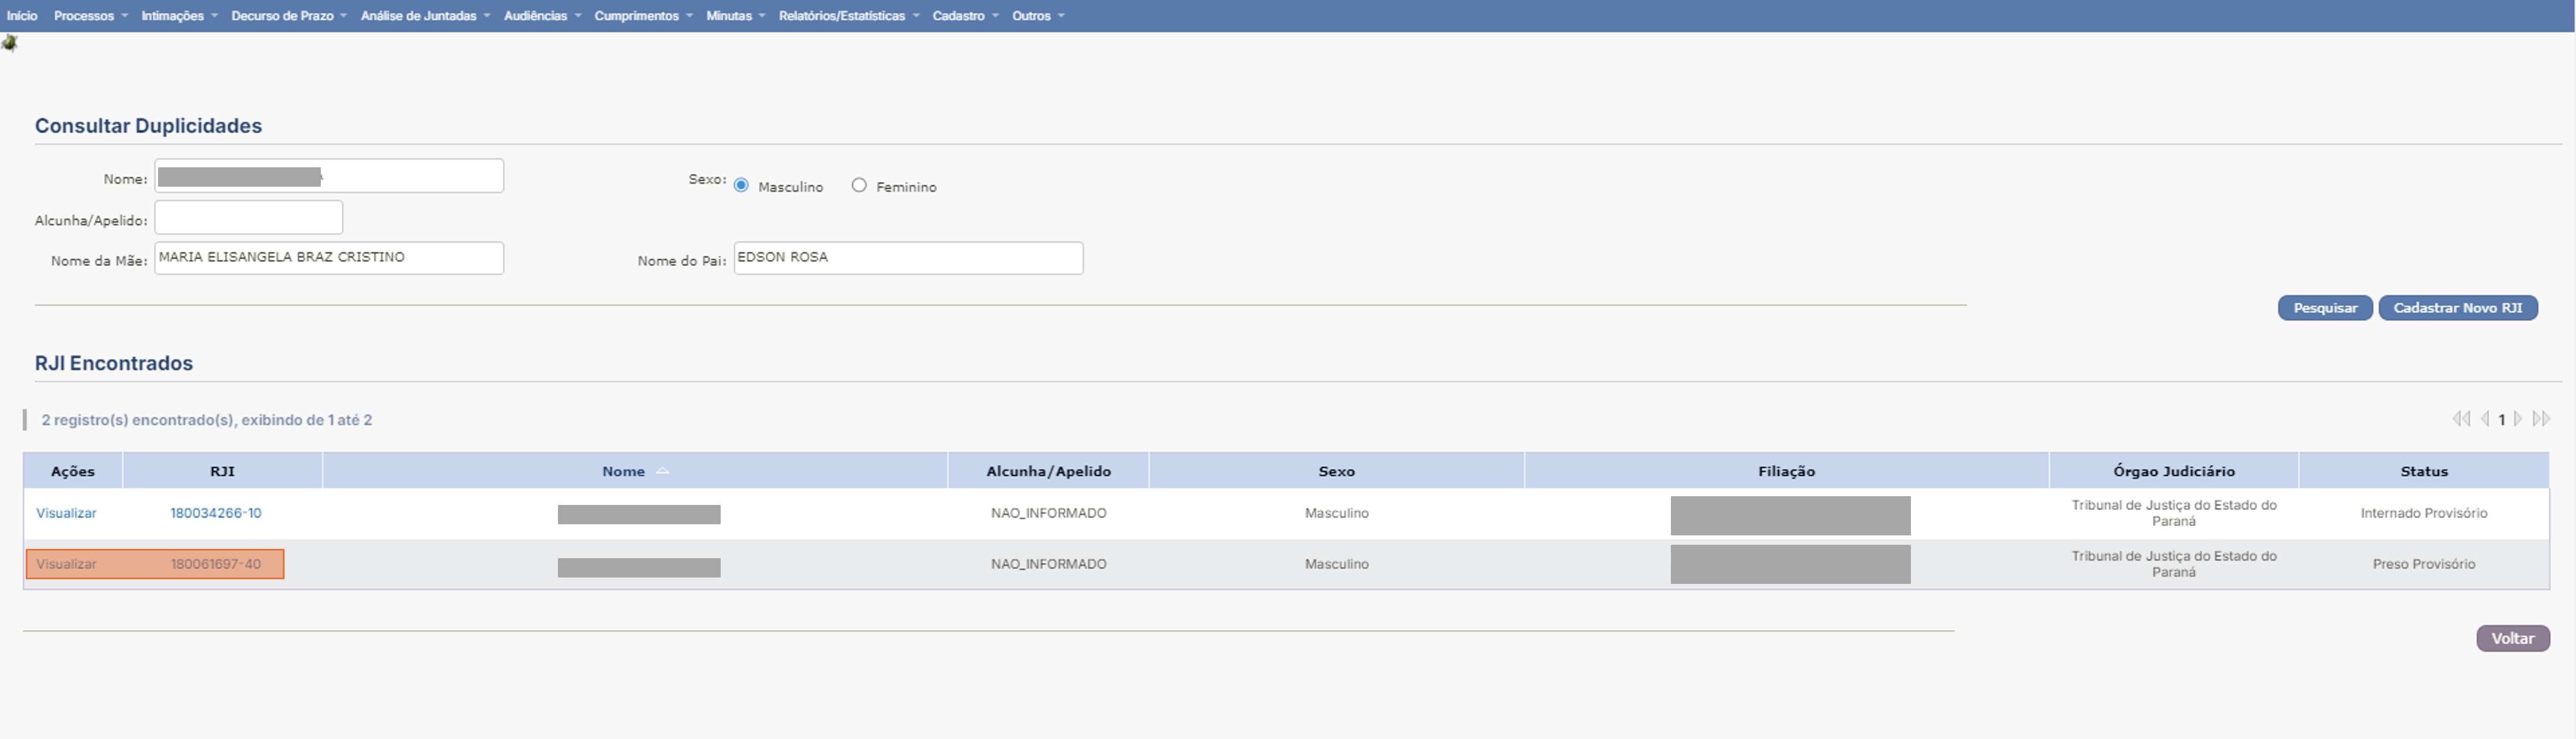Open RJI link 180034266-10
This screenshot has height=739, width=2576.
216,513
